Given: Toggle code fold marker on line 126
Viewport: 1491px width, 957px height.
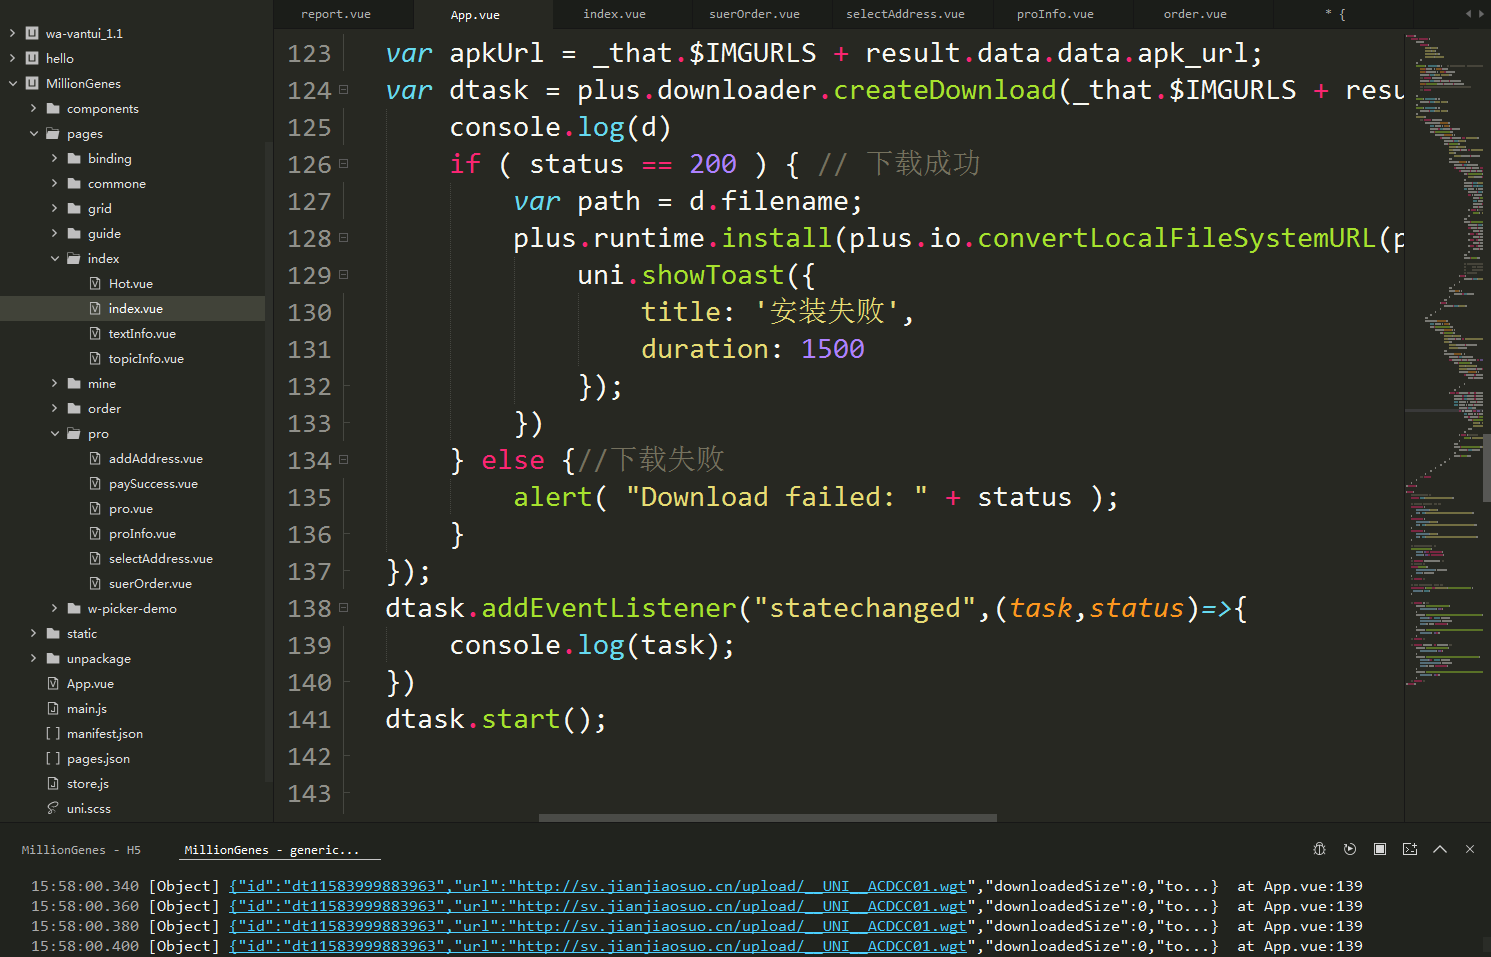Looking at the screenshot, I should pyautogui.click(x=343, y=164).
